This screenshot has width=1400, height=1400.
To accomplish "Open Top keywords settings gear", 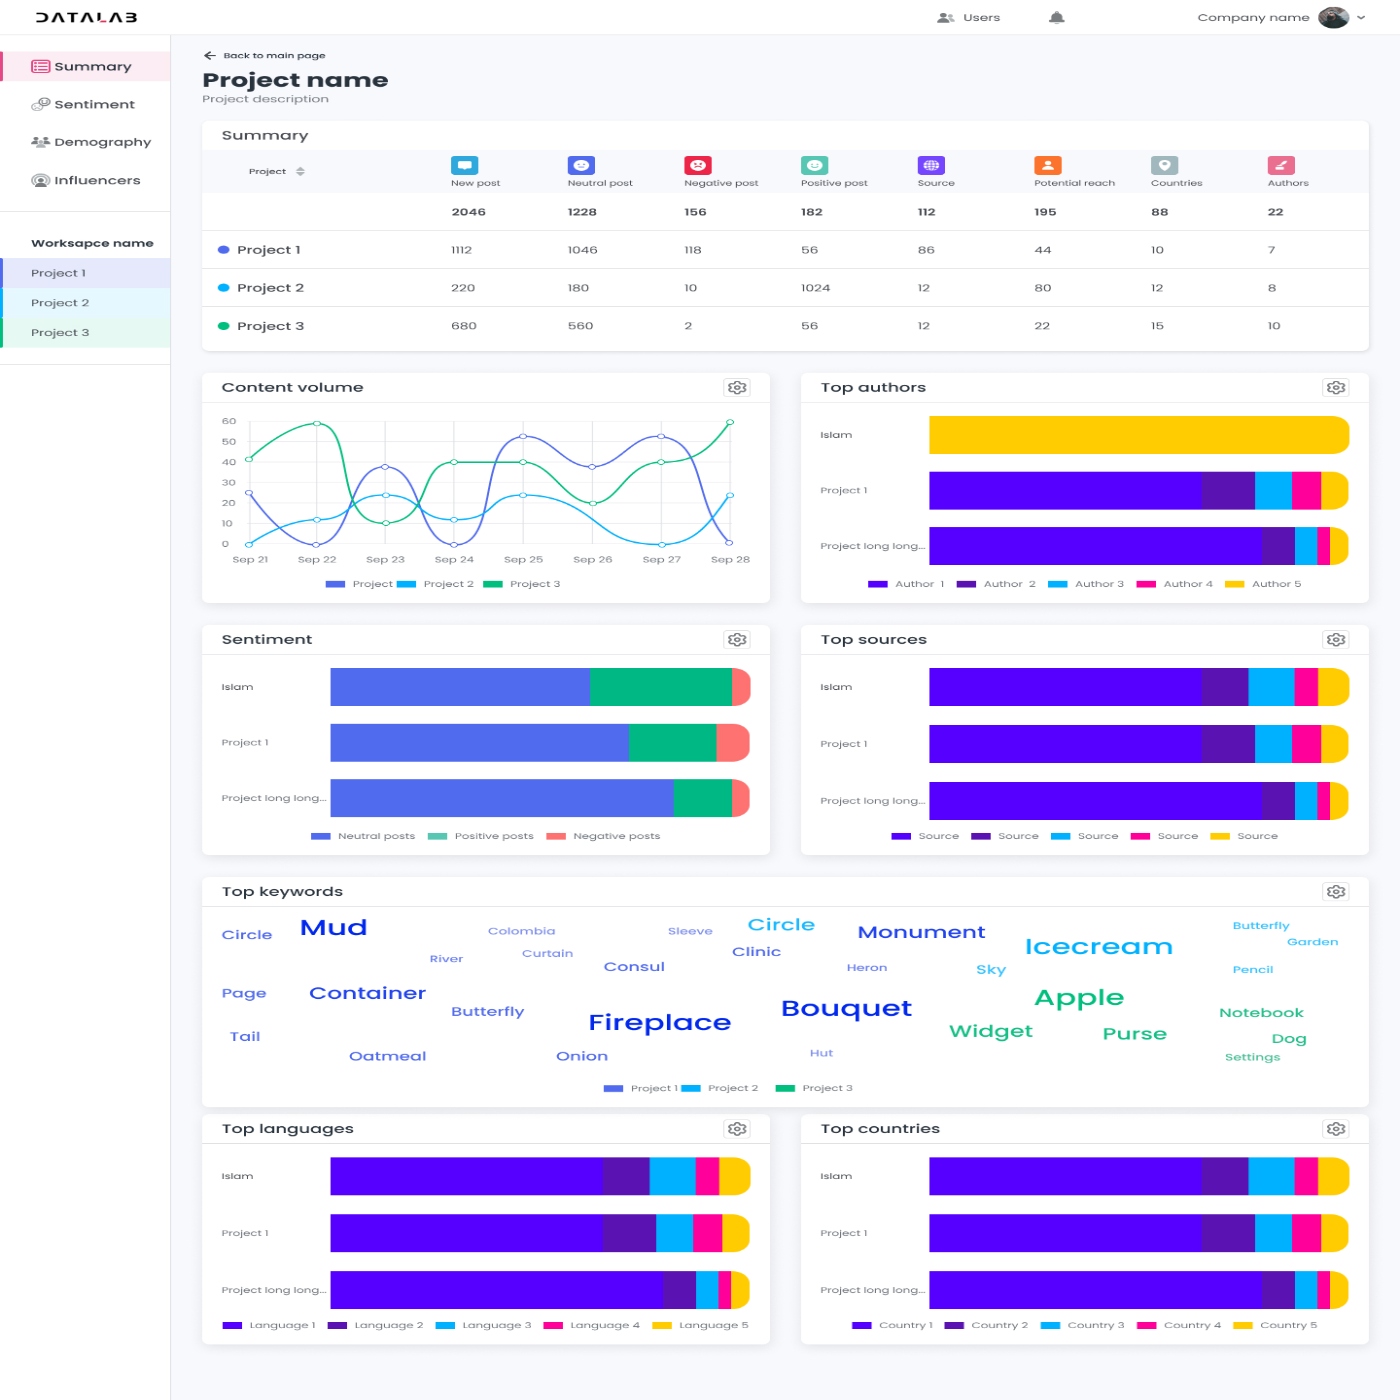I will click(1336, 892).
